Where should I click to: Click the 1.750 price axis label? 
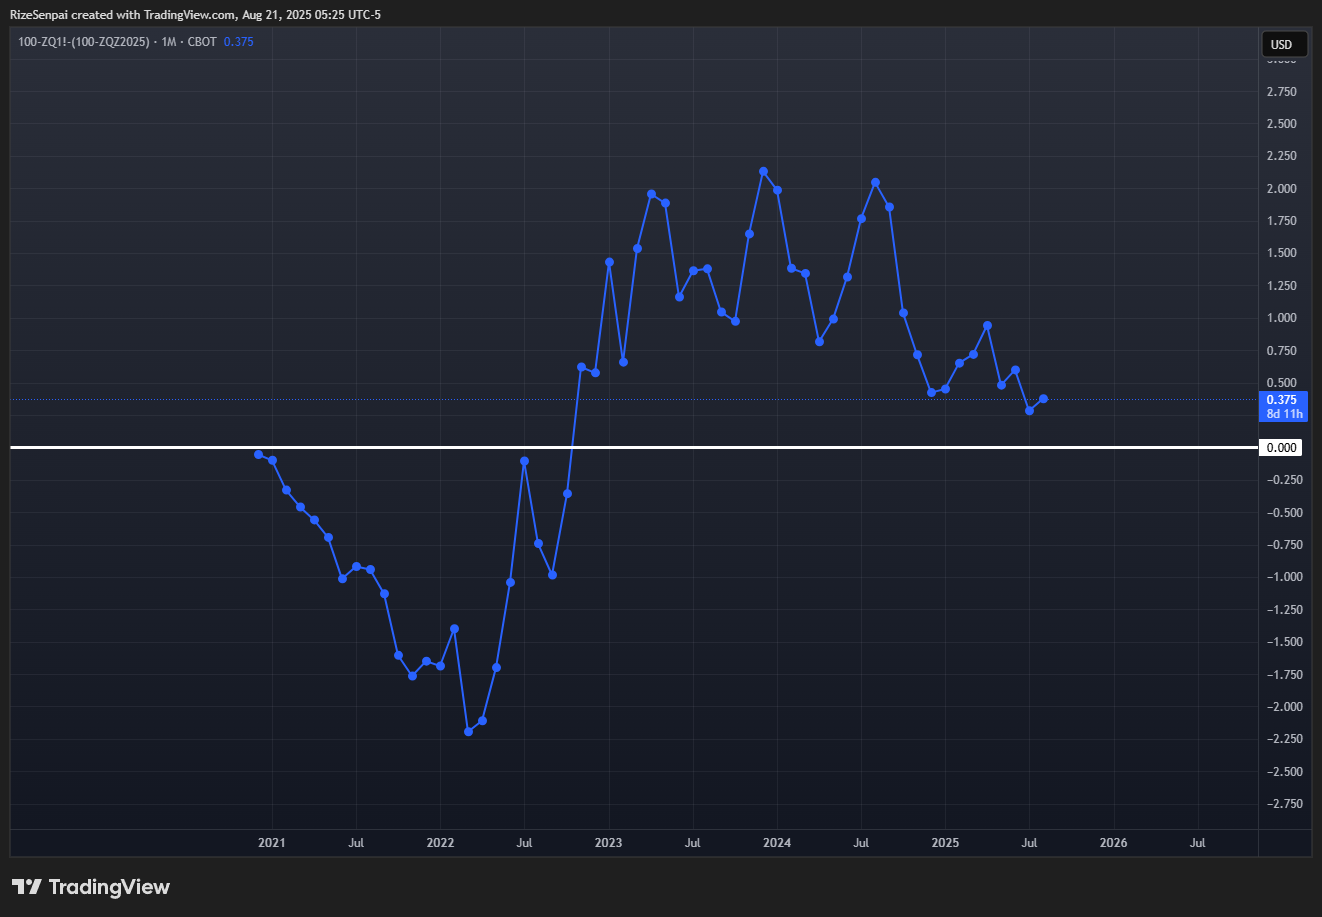1282,221
